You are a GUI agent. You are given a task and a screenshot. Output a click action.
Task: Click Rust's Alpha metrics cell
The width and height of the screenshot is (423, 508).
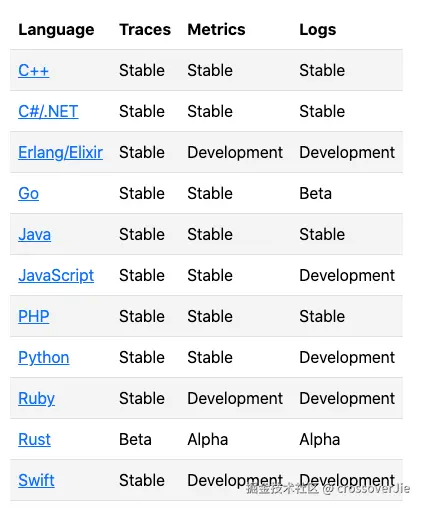click(208, 439)
